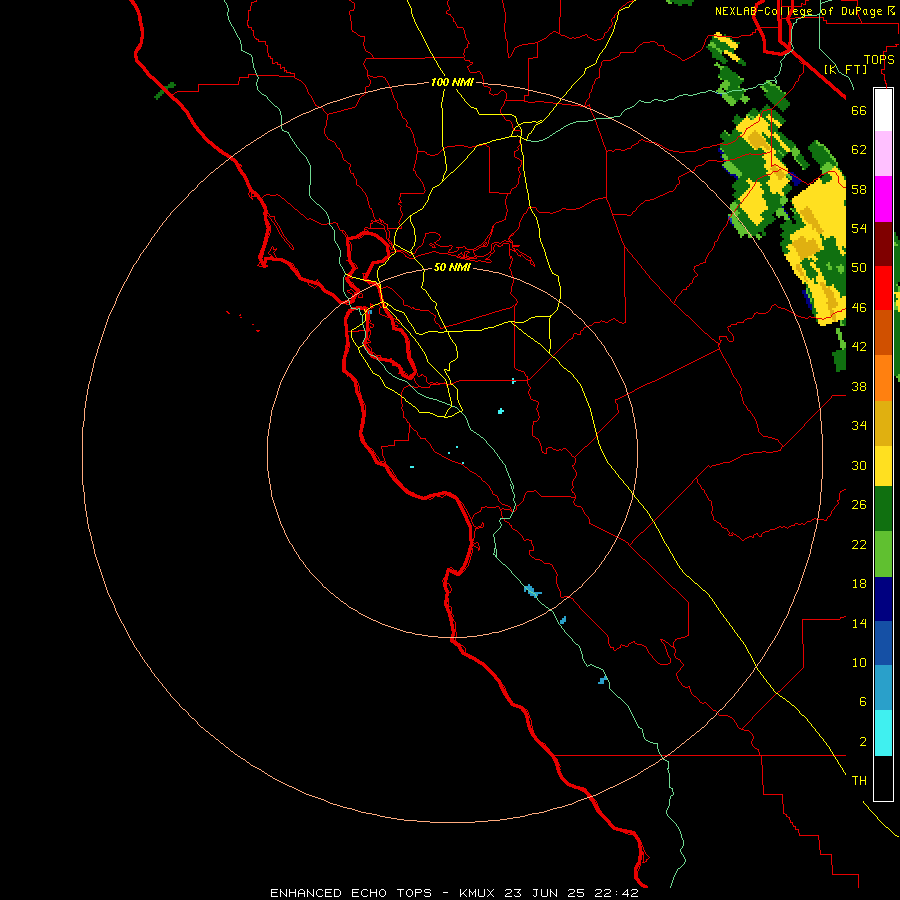Select the '38' scale label
This screenshot has width=900, height=900.
pos(859,386)
